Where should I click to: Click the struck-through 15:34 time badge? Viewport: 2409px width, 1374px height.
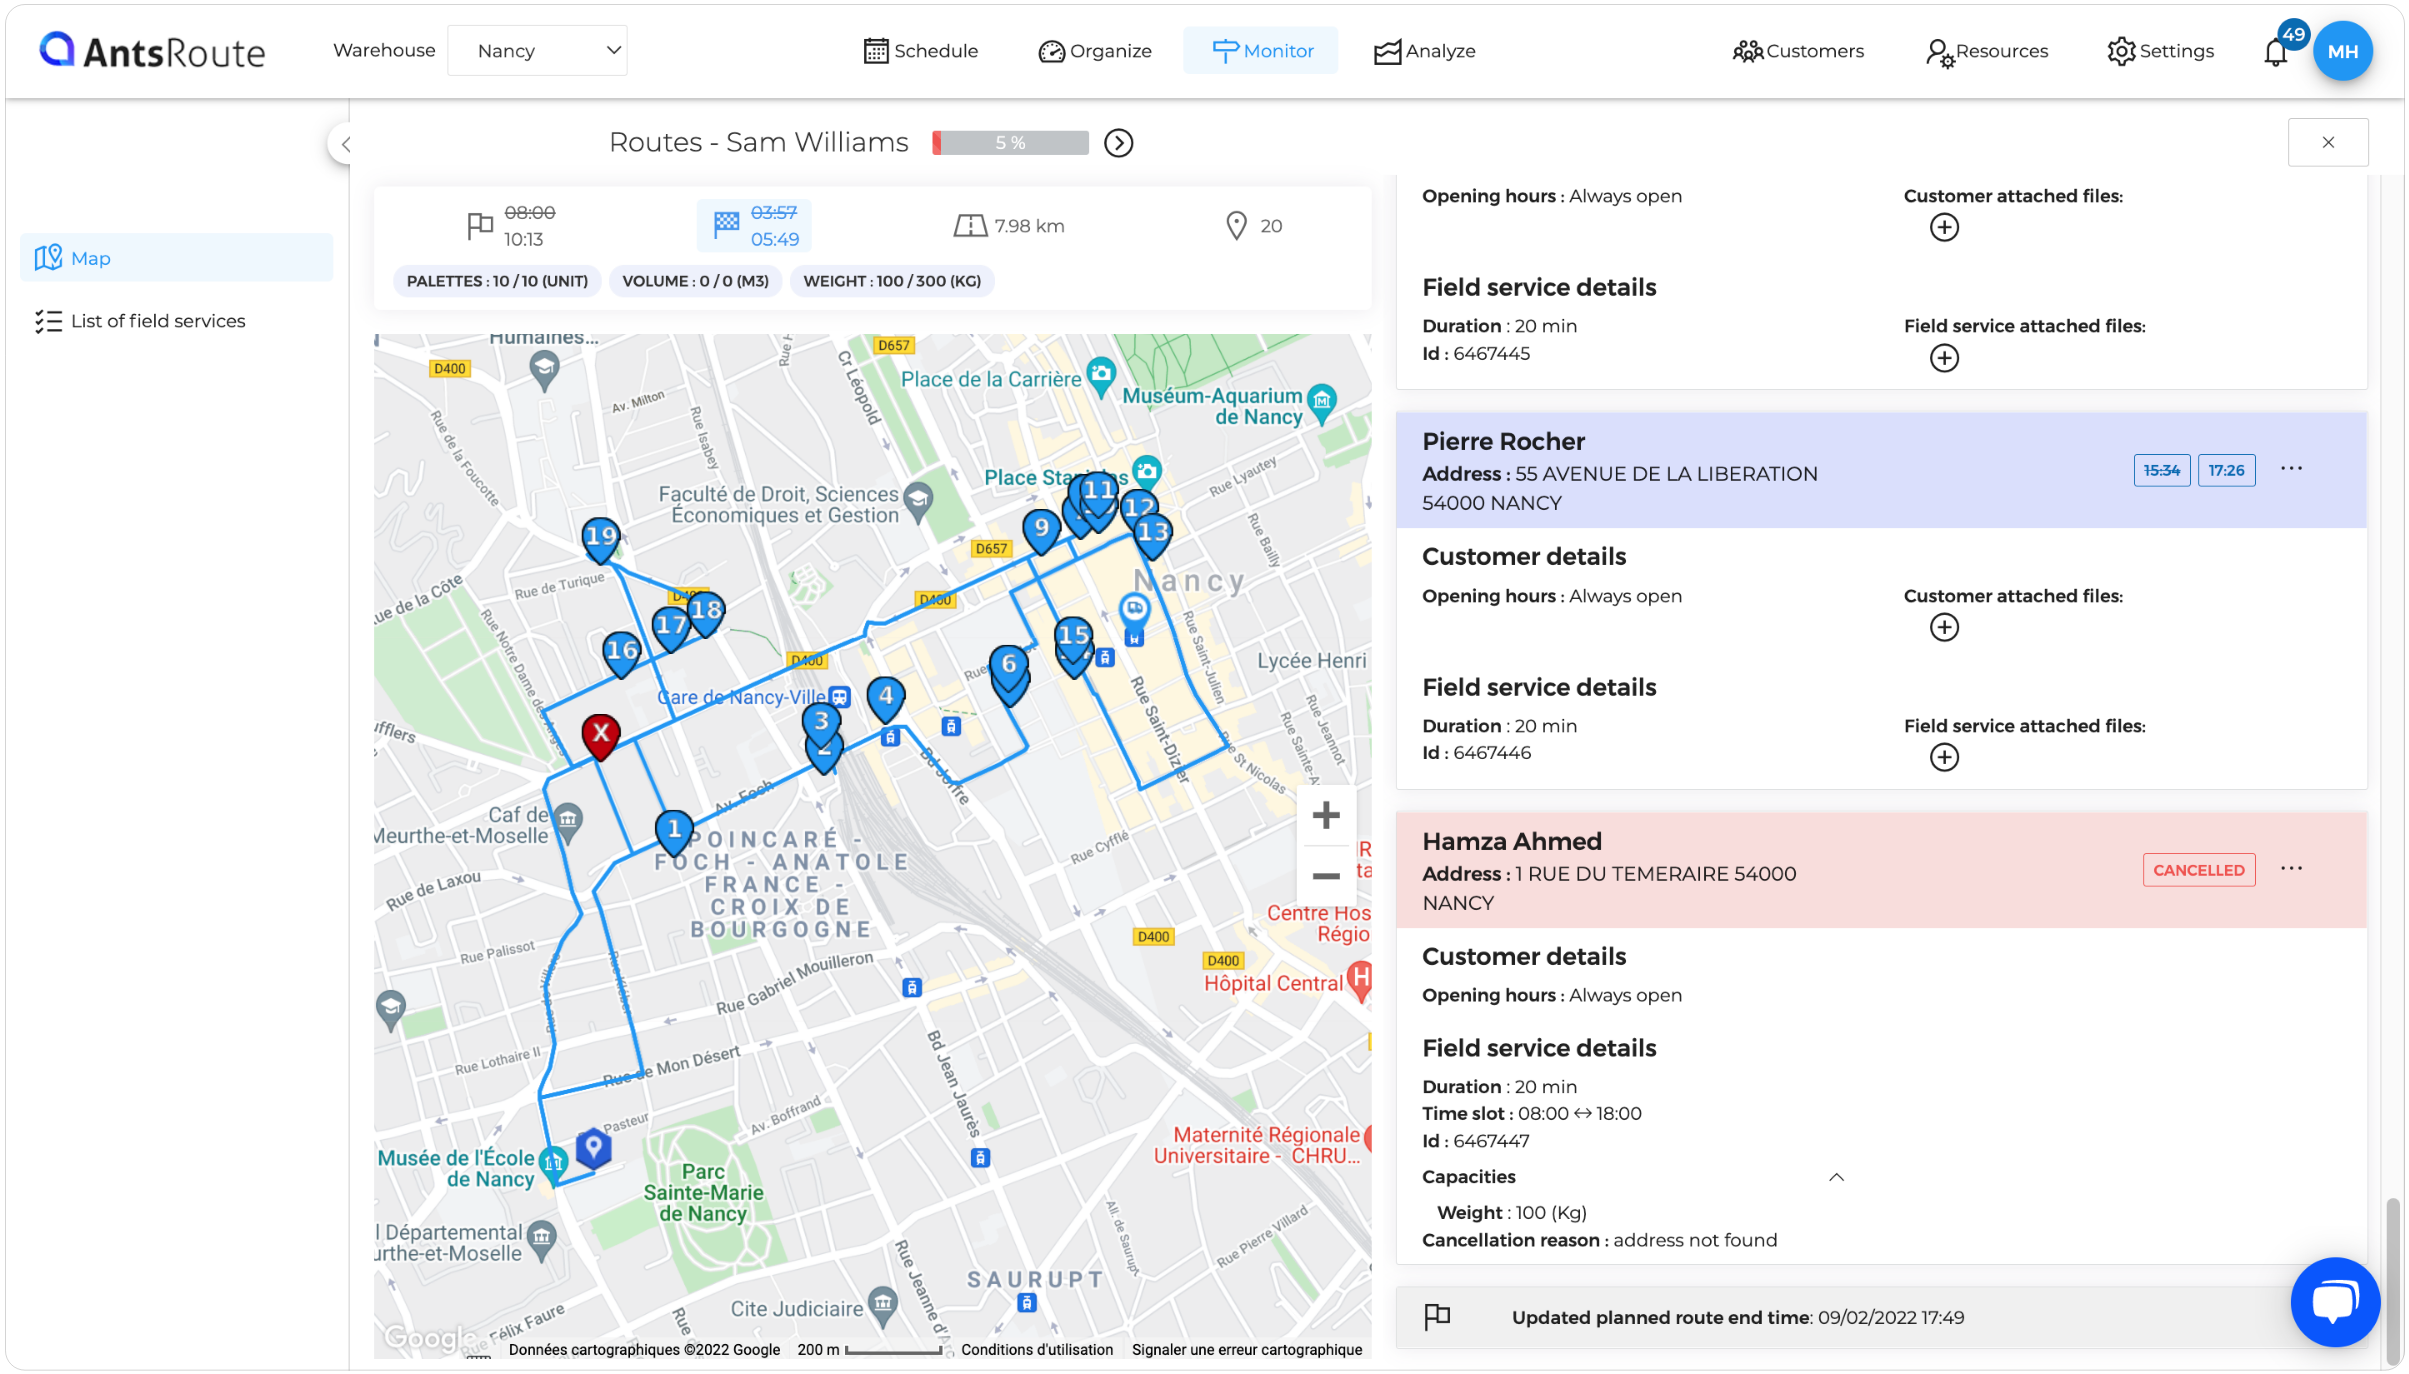click(x=2161, y=470)
